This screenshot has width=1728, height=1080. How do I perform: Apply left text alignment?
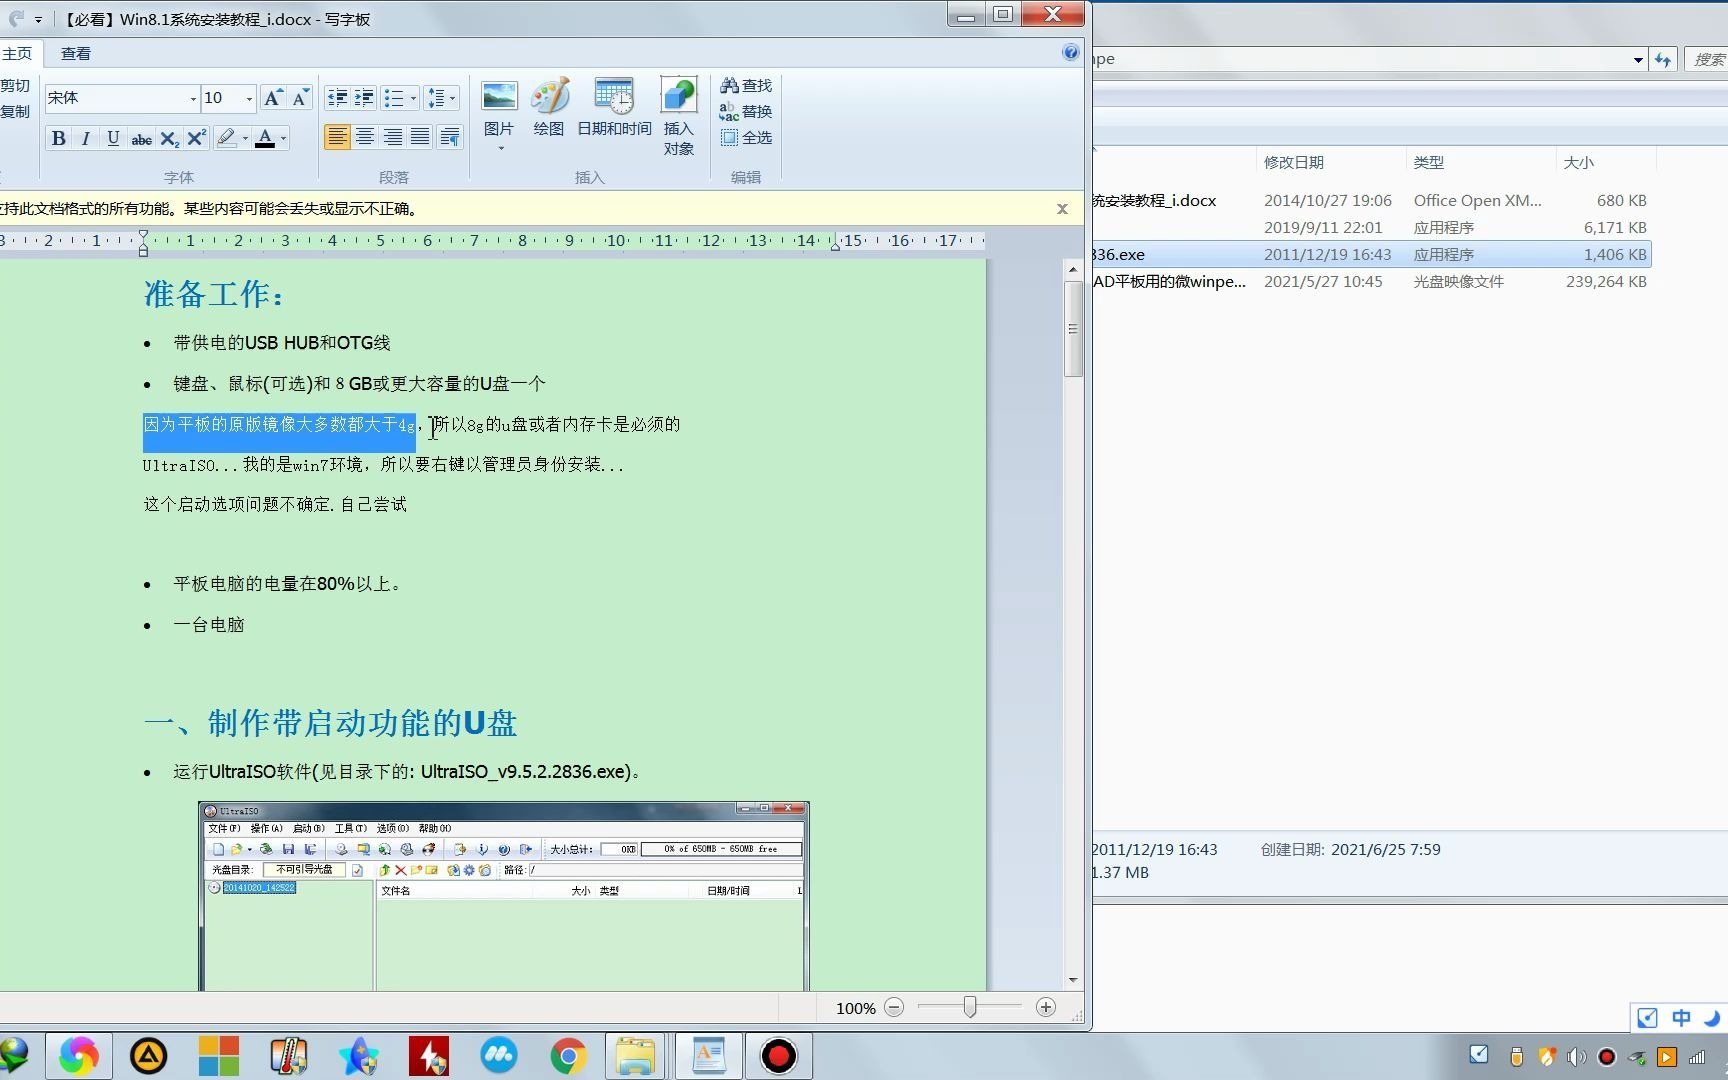tap(337, 137)
